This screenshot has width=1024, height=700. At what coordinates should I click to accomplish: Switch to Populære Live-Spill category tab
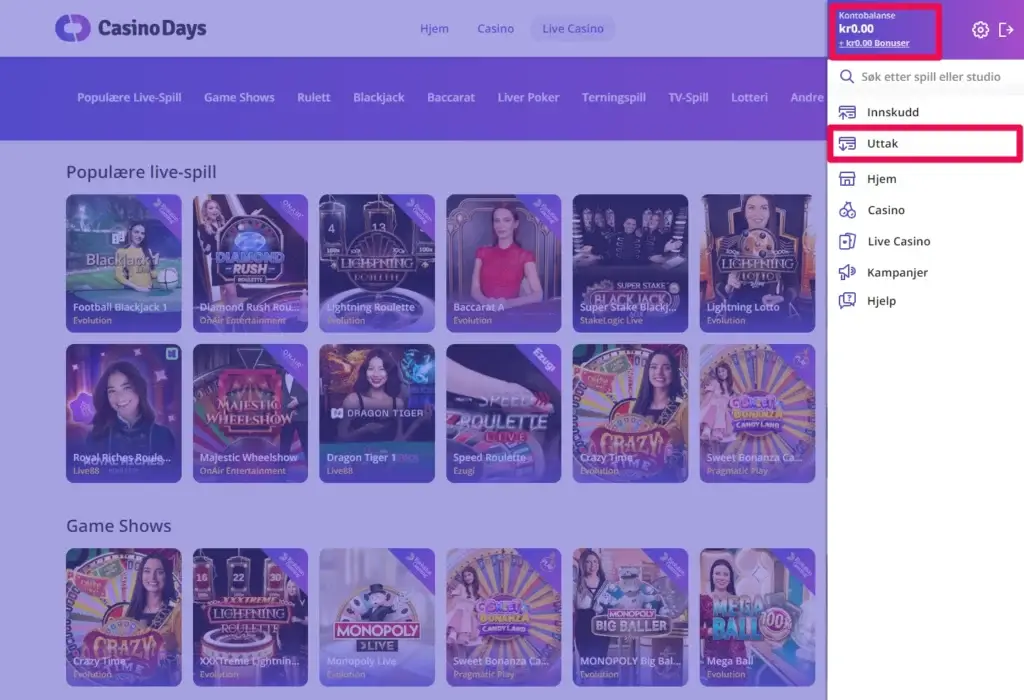coord(129,97)
